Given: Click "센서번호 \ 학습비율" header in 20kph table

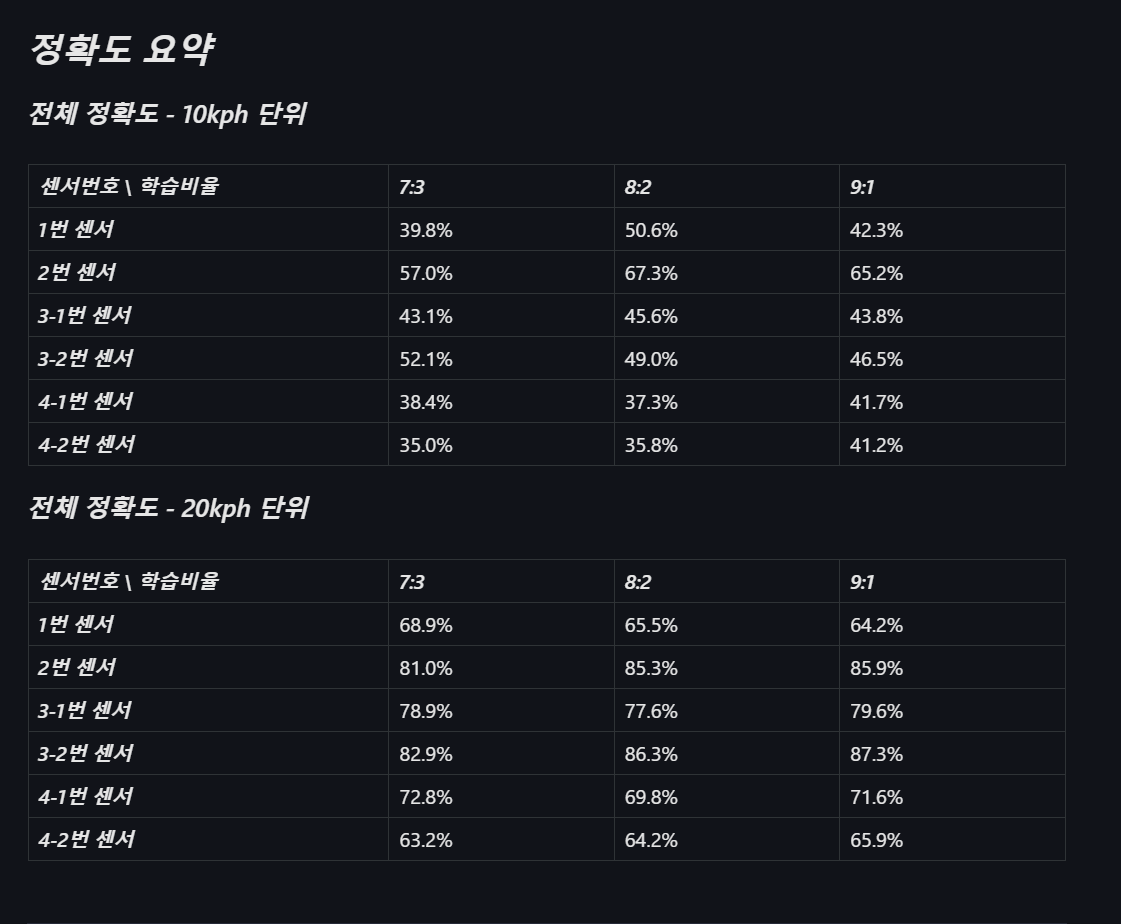Looking at the screenshot, I should (129, 581).
